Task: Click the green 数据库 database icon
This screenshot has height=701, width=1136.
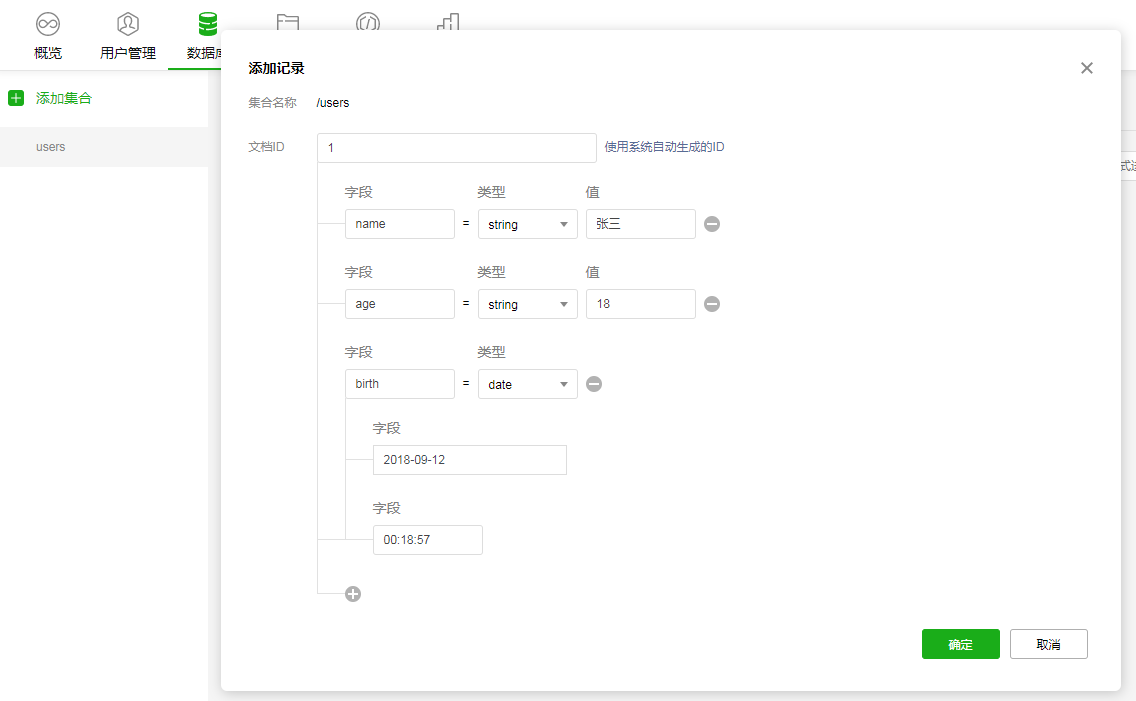Action: pos(207,23)
